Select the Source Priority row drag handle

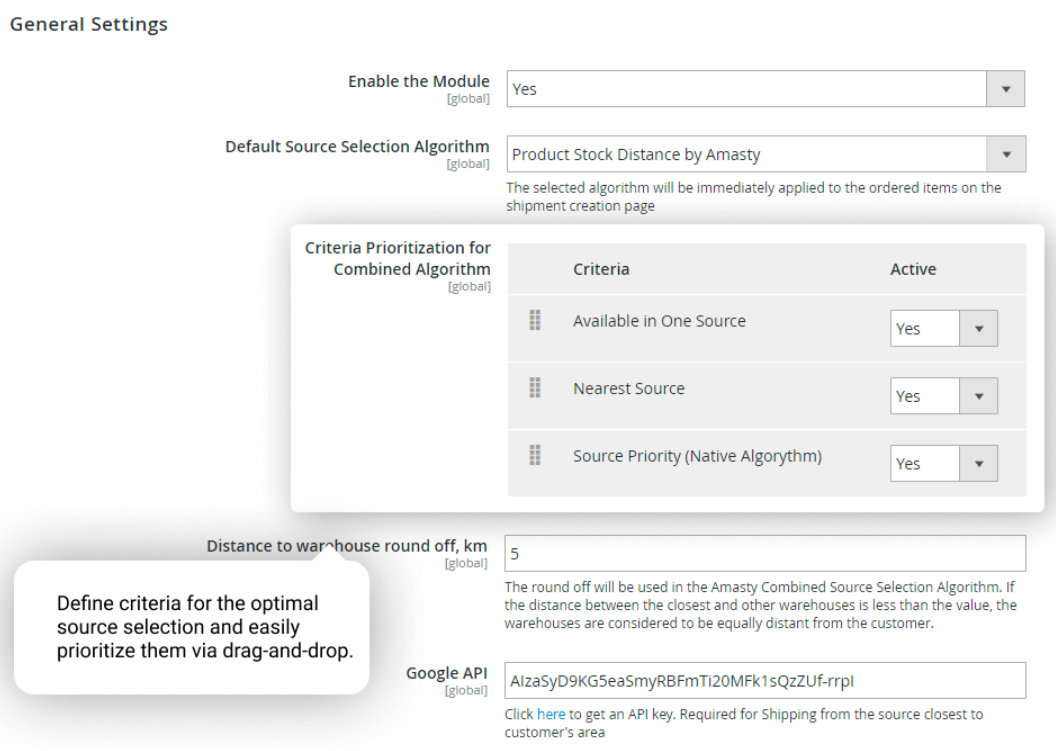(535, 455)
